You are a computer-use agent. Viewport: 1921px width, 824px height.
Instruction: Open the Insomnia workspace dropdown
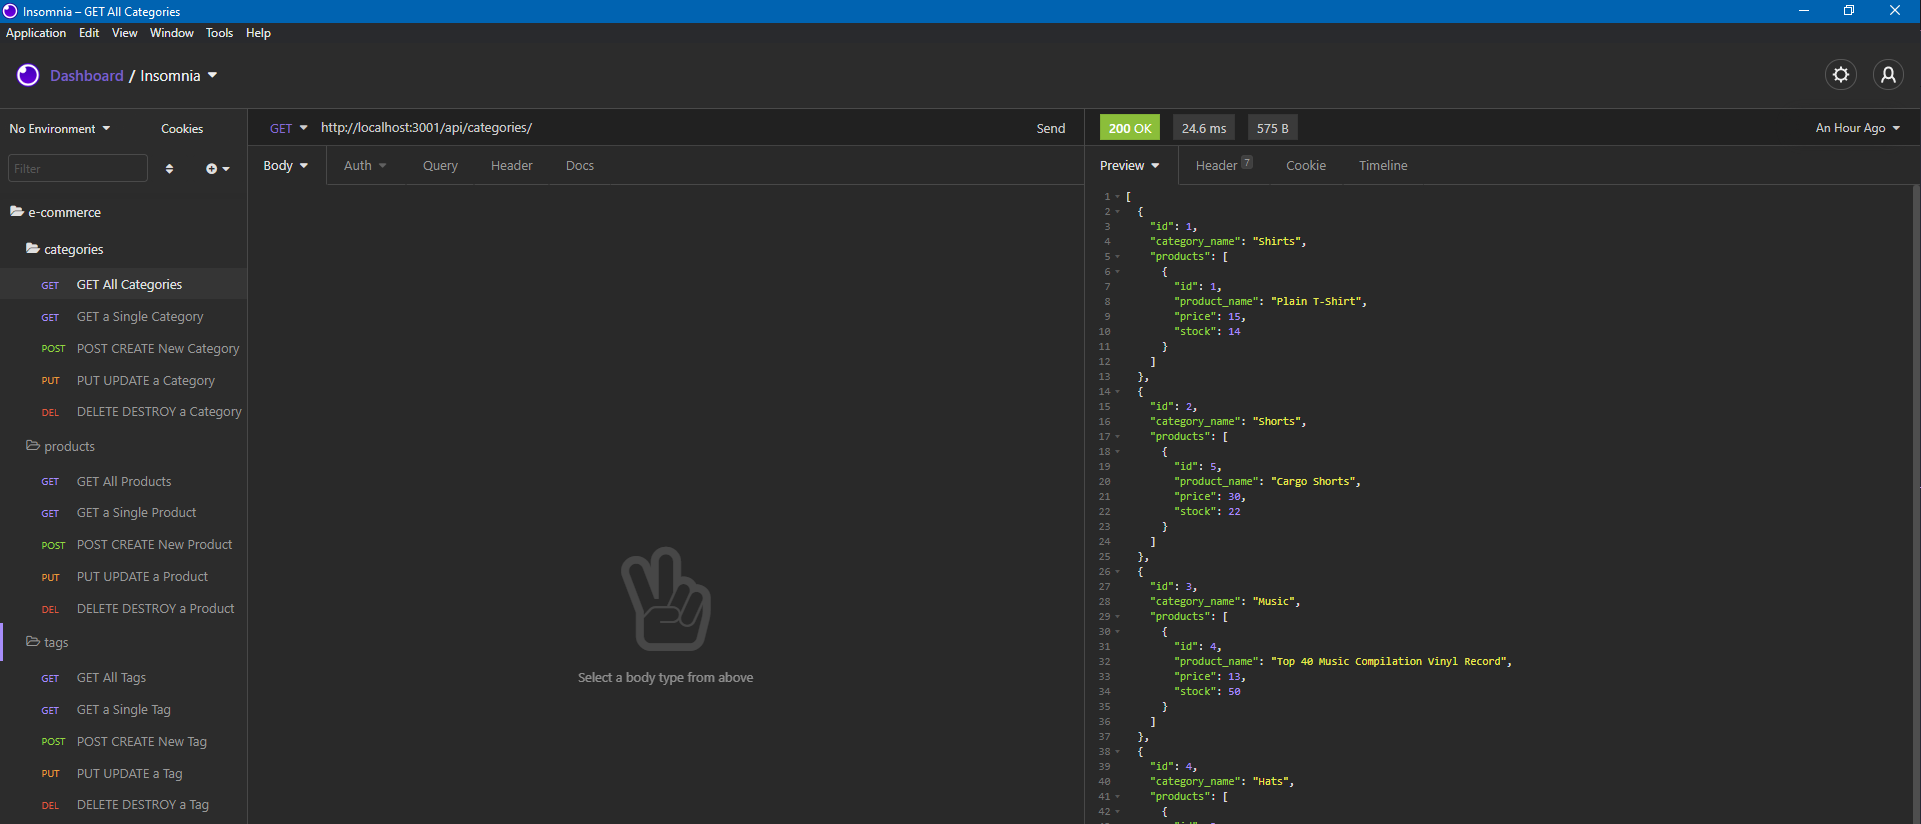[x=179, y=76]
